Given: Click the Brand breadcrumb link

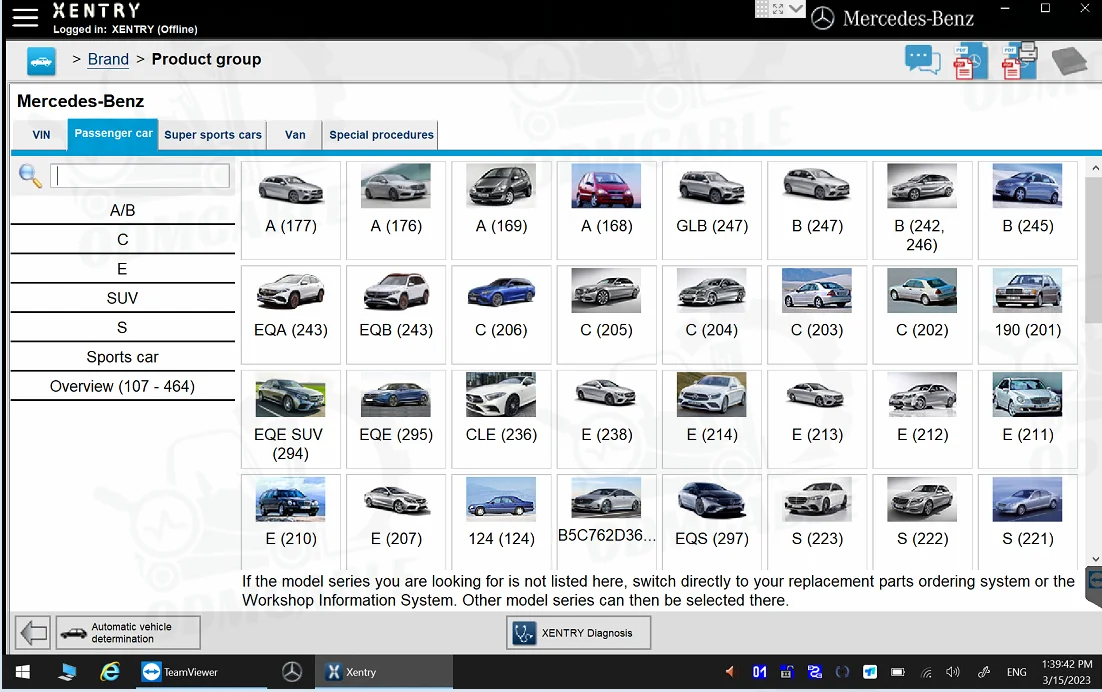Looking at the screenshot, I should pyautogui.click(x=108, y=59).
